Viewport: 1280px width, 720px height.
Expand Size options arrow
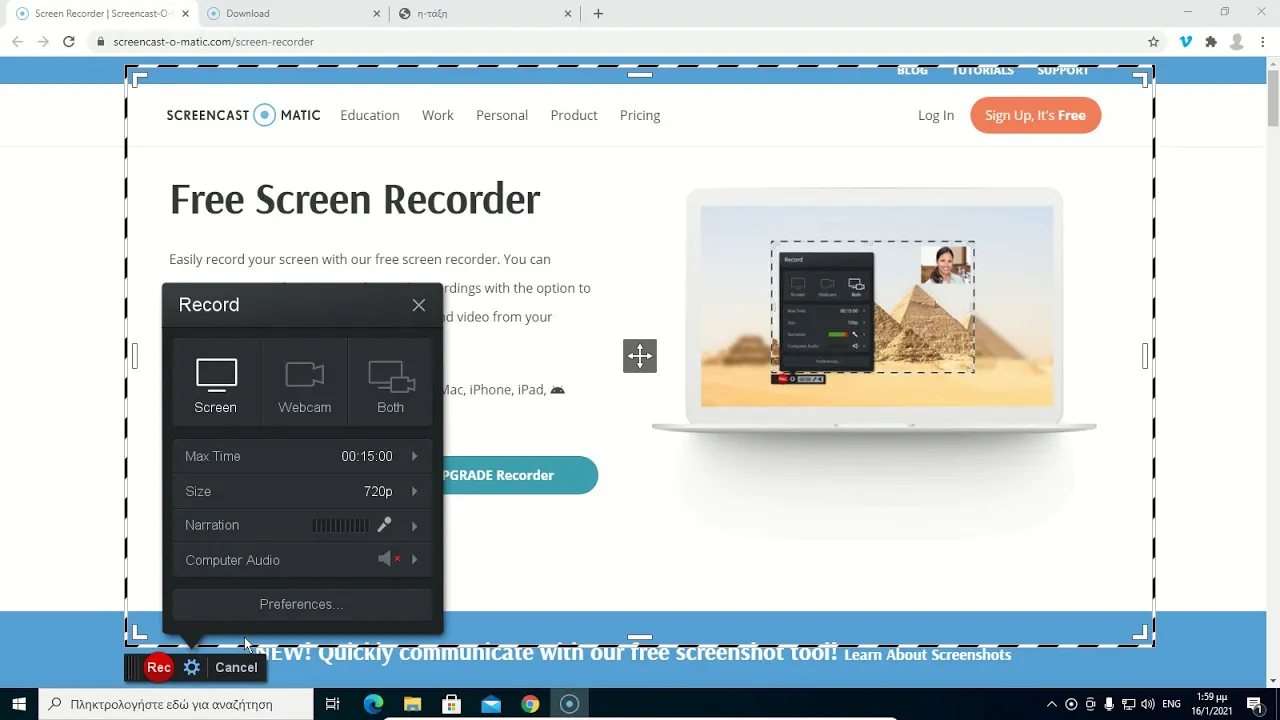click(x=414, y=491)
